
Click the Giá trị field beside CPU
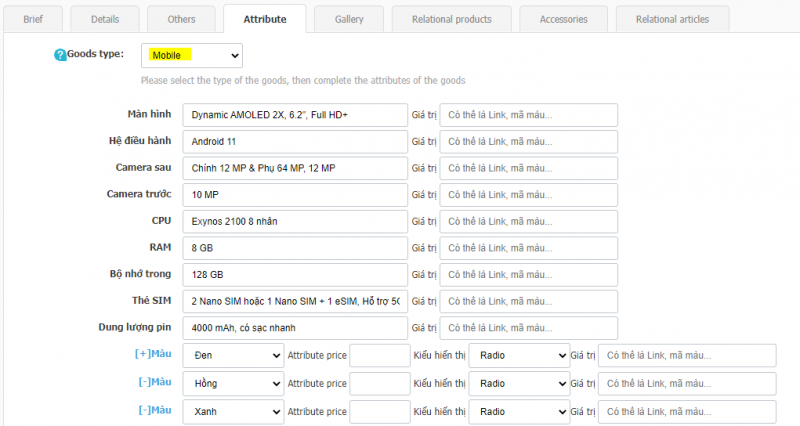tap(528, 221)
